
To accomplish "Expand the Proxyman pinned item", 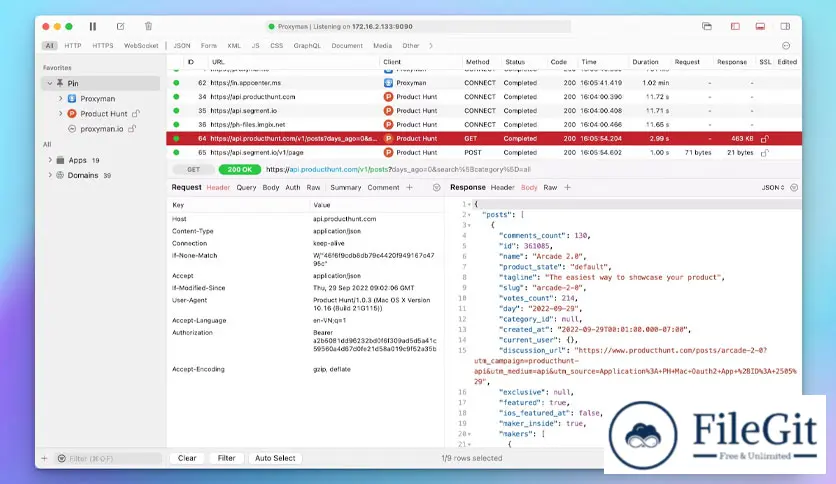I will pyautogui.click(x=60, y=99).
